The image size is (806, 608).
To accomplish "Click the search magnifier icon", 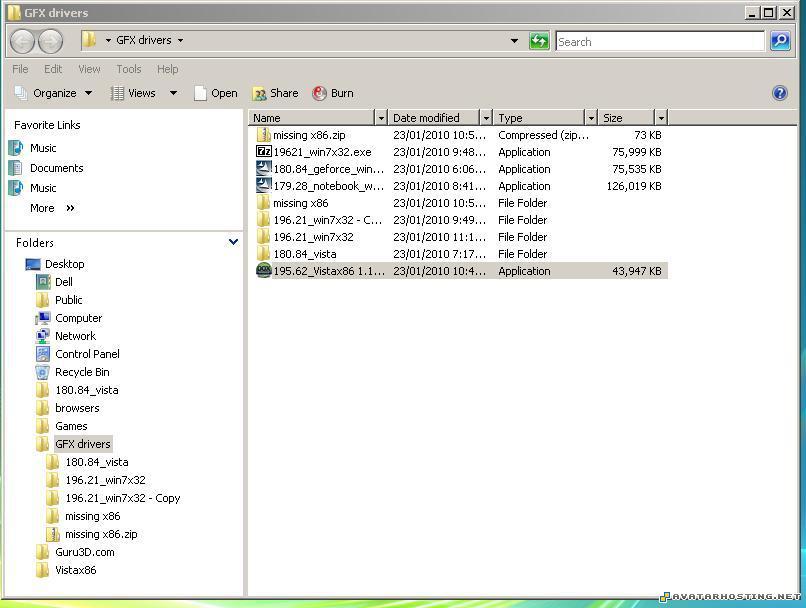I will click(x=780, y=41).
